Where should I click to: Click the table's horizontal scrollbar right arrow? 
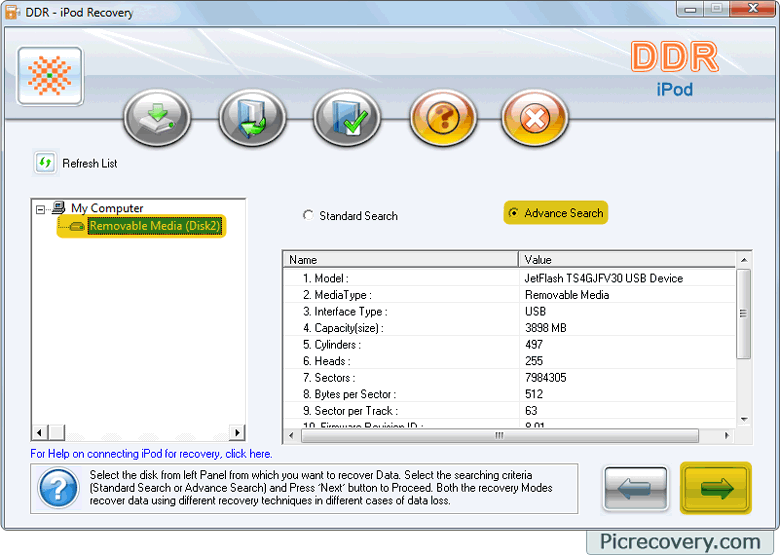[x=727, y=436]
